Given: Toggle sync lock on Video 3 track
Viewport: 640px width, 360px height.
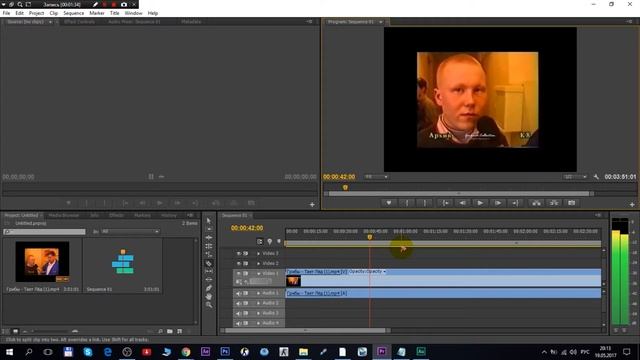Looking at the screenshot, I should pos(246,253).
